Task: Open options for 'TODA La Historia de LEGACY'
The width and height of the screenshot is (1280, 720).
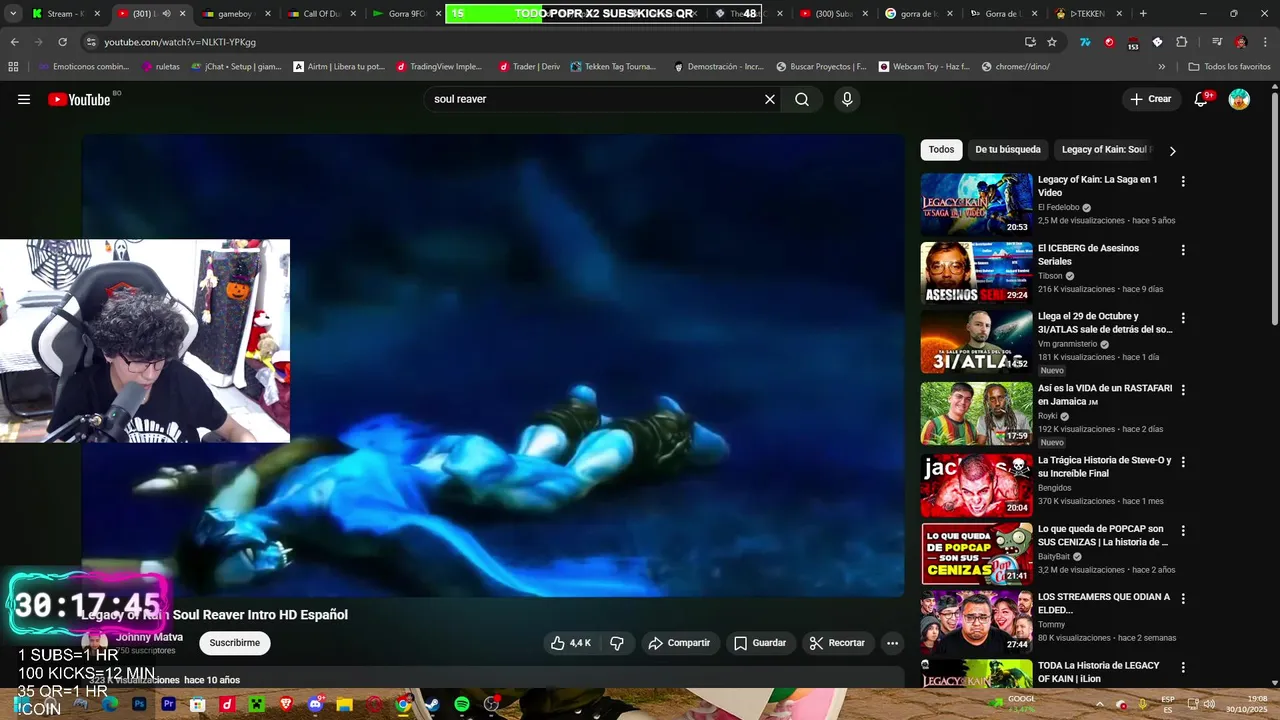Action: (x=1183, y=667)
